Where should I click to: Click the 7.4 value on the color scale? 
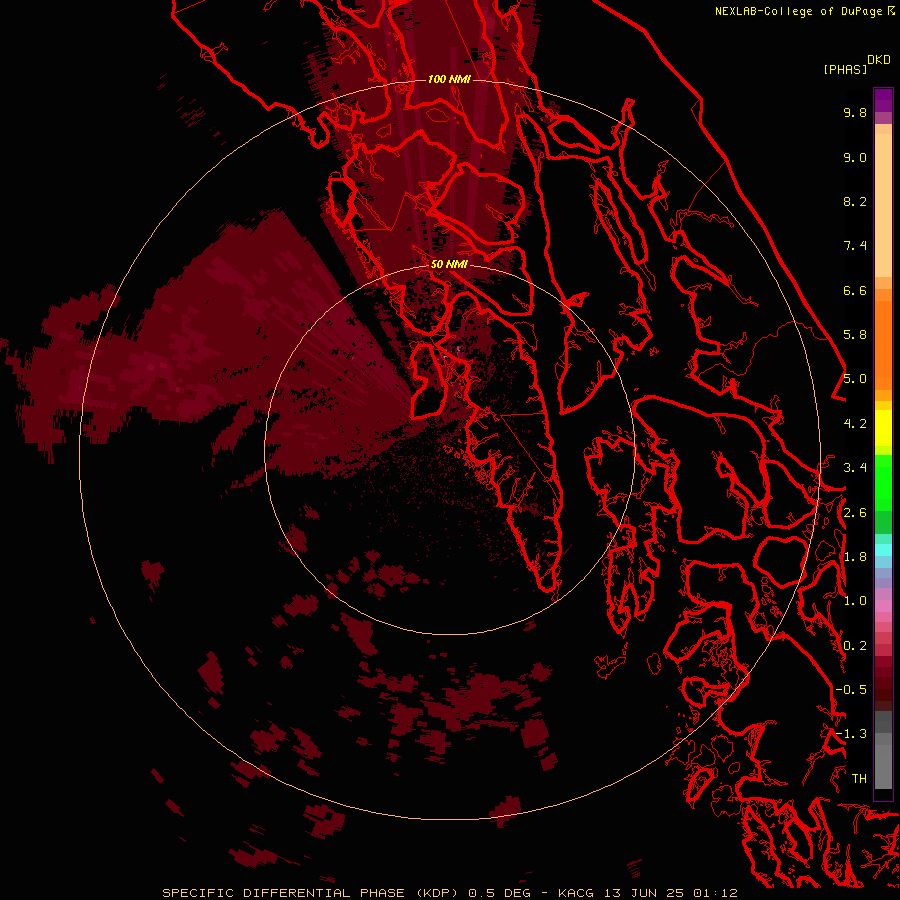855,246
